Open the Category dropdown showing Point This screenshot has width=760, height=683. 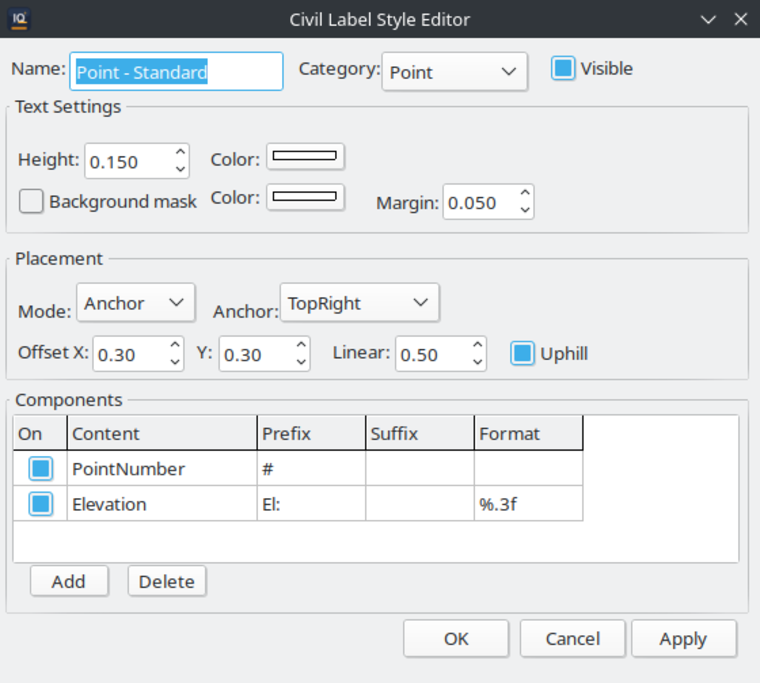[454, 72]
